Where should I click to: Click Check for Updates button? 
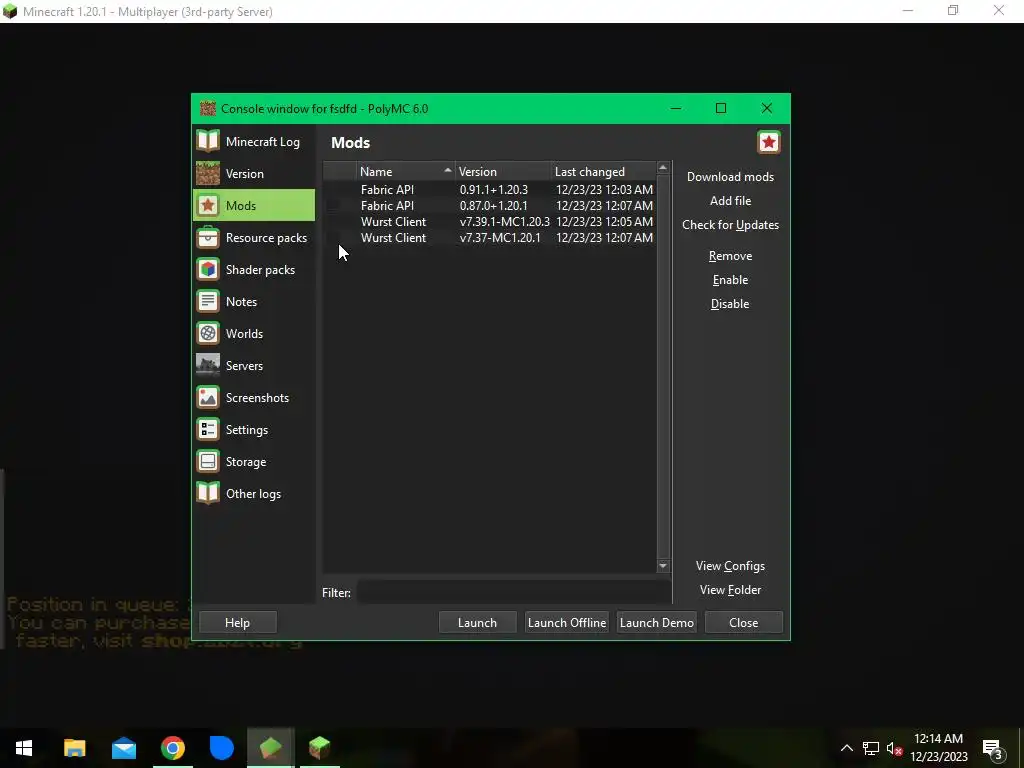pyautogui.click(x=730, y=225)
